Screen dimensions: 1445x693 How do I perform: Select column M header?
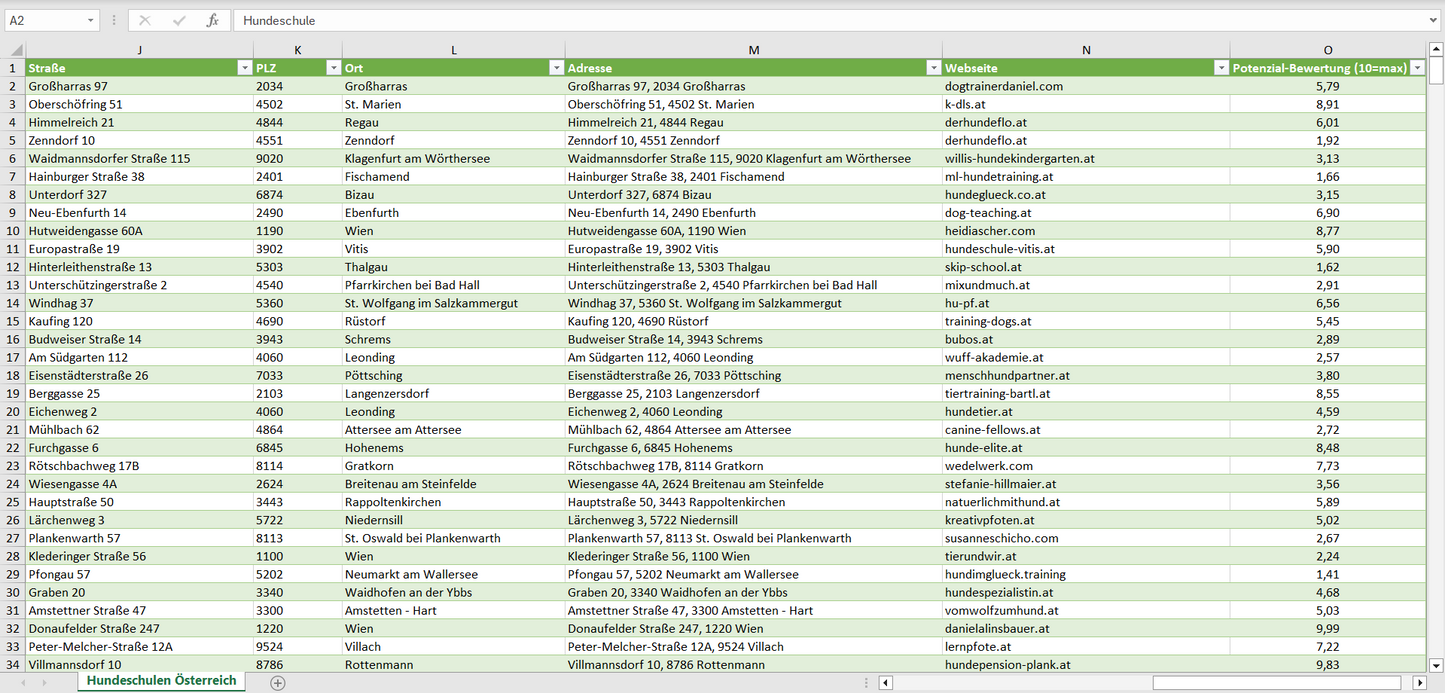pyautogui.click(x=753, y=50)
